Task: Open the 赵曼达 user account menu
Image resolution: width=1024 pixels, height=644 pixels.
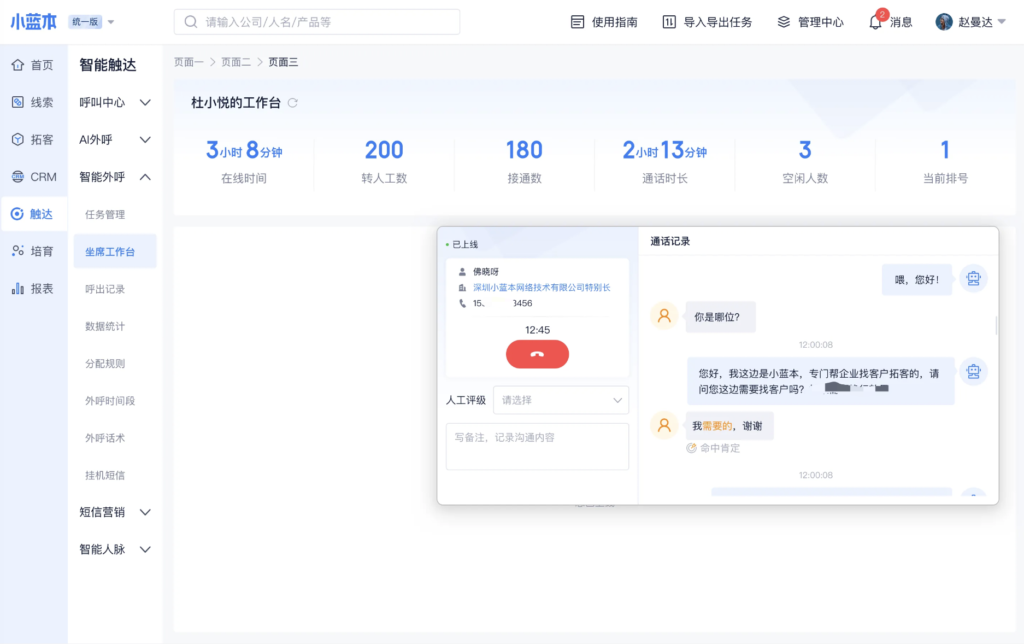Action: click(x=970, y=22)
